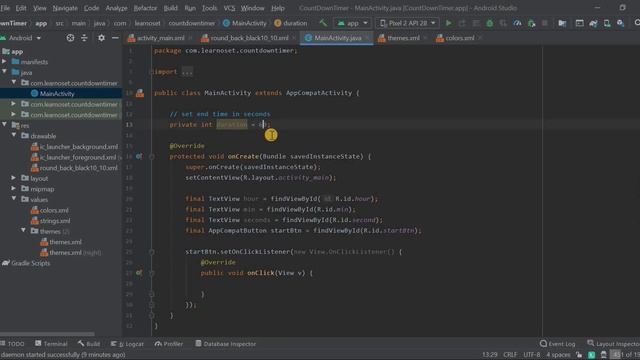Click the Debug app bug icon
Image resolution: width=640 pixels, height=360 pixels.
(489, 23)
